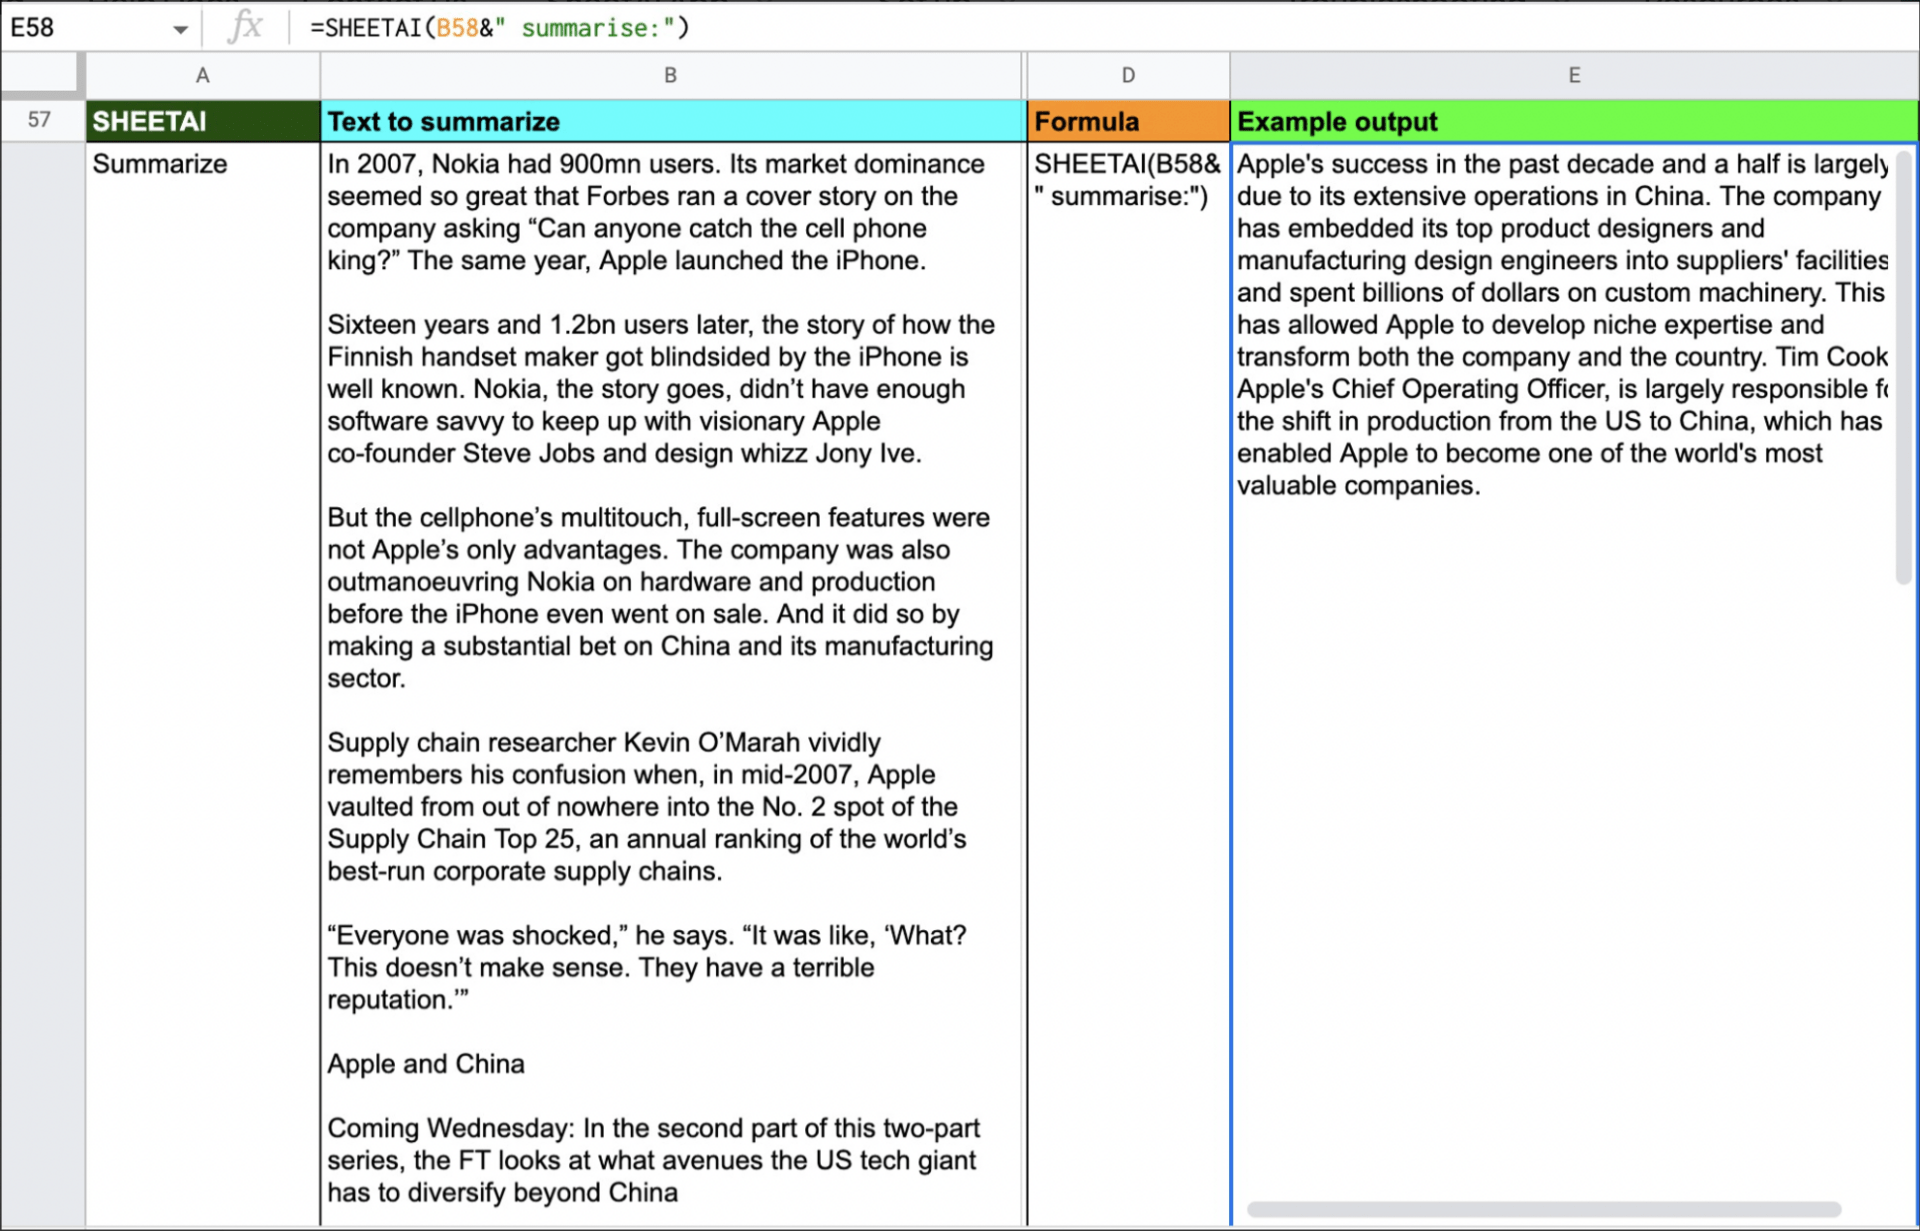Select column D header
This screenshot has width=1920, height=1231.
tap(1127, 76)
